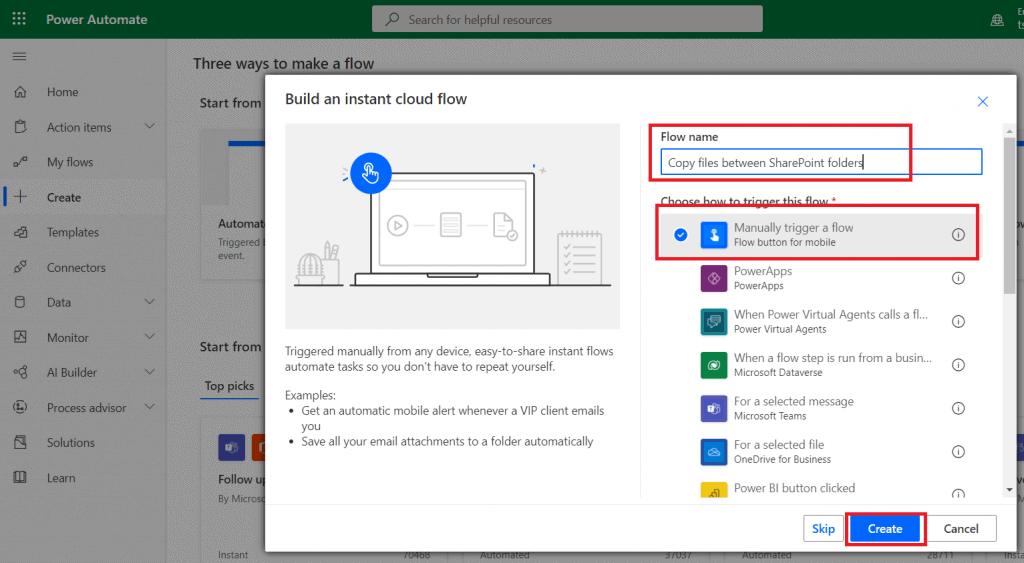Click the Process advisor icon

coord(20,407)
